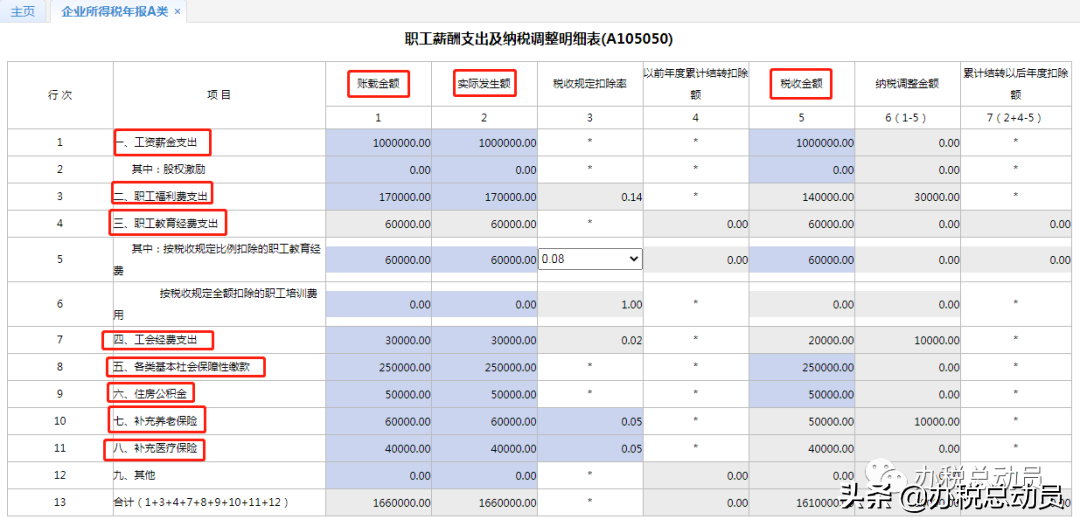The image size is (1080, 526).
Task: Click 职工福利费支出 账载金额 170000.00 field
Action: [x=379, y=197]
